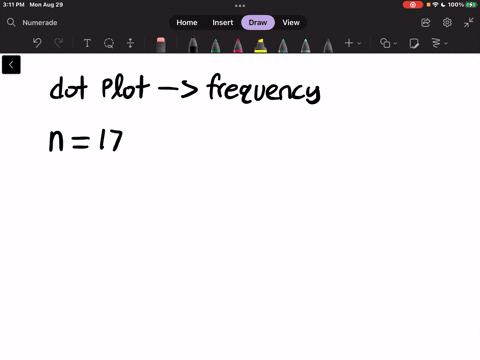The image size is (480, 360).
Task: Tap the three-dot multitasking menu
Action: click(x=240, y=5)
